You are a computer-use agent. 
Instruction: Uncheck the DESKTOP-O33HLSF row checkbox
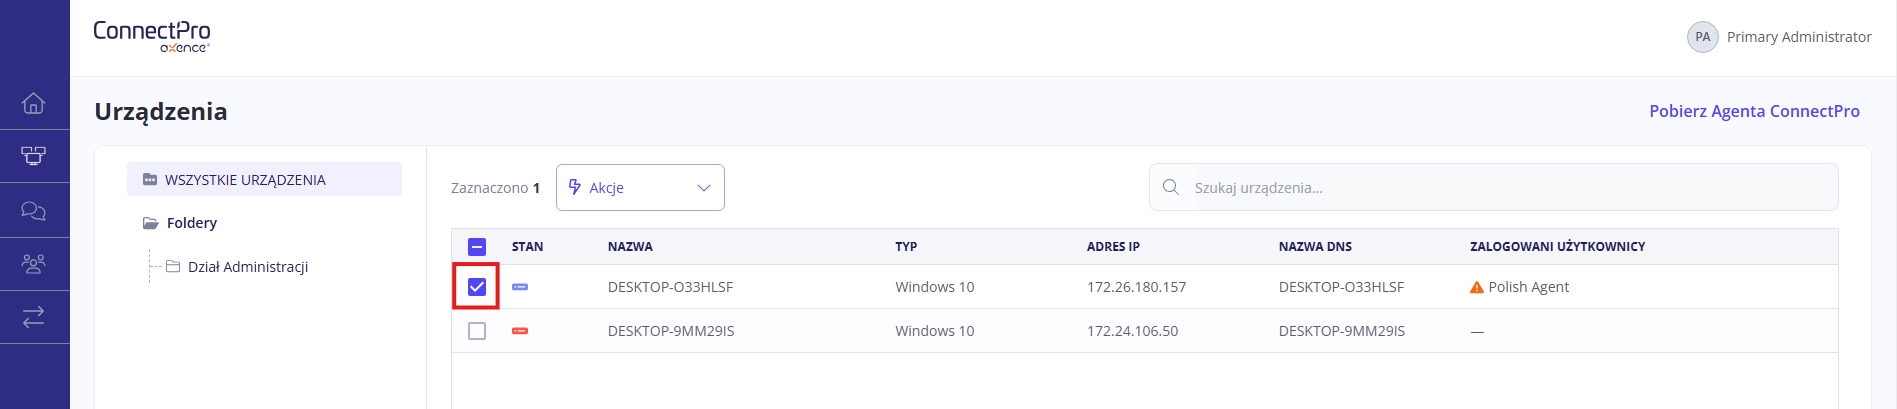(x=477, y=287)
